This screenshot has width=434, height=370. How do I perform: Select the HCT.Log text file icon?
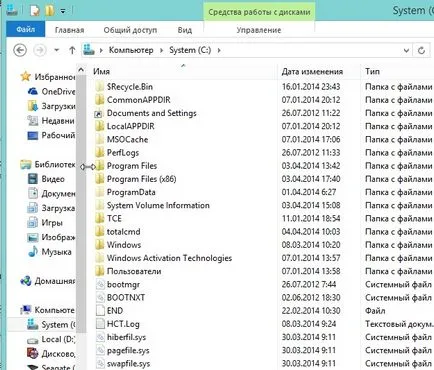coord(100,324)
